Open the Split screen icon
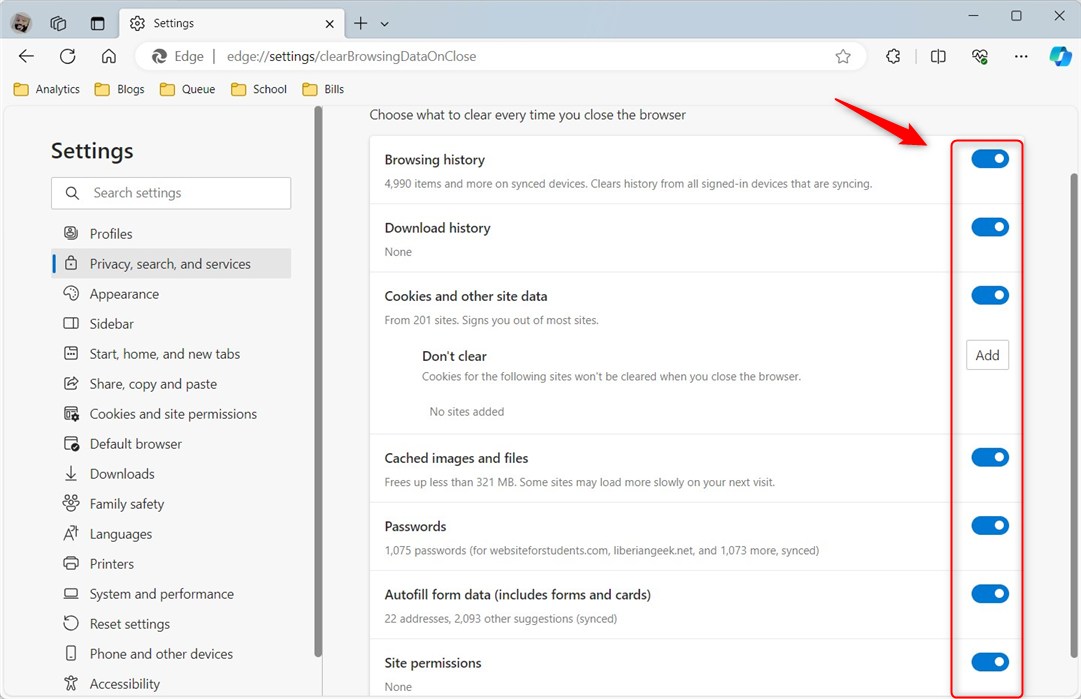 coord(938,57)
